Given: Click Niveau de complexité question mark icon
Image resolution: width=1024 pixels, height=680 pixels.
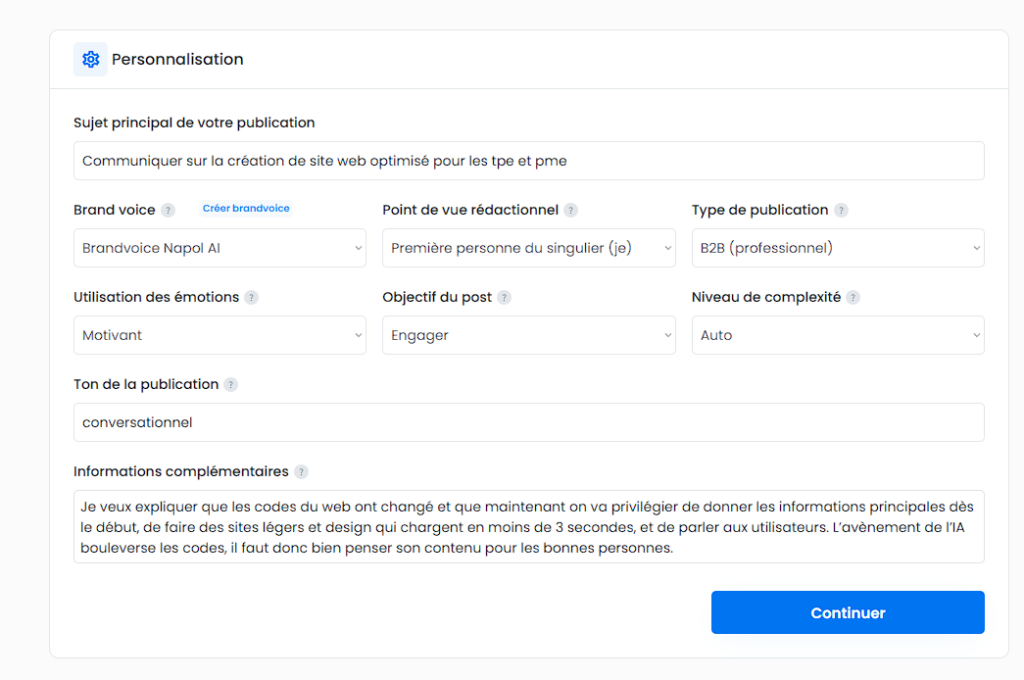Looking at the screenshot, I should 853,298.
